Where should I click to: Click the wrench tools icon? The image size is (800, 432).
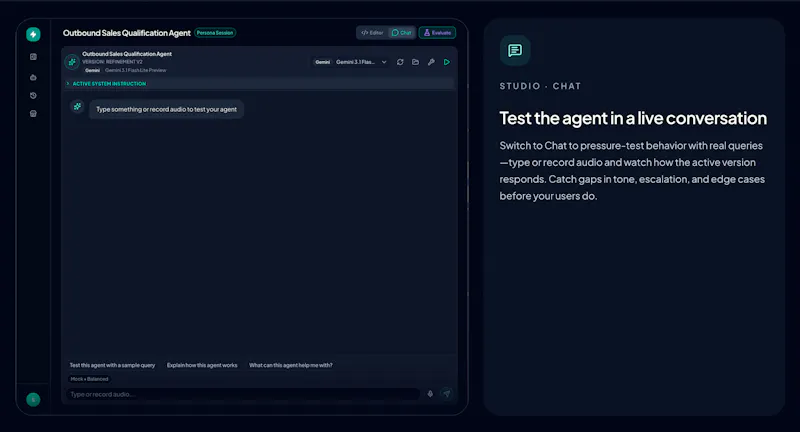tap(431, 62)
